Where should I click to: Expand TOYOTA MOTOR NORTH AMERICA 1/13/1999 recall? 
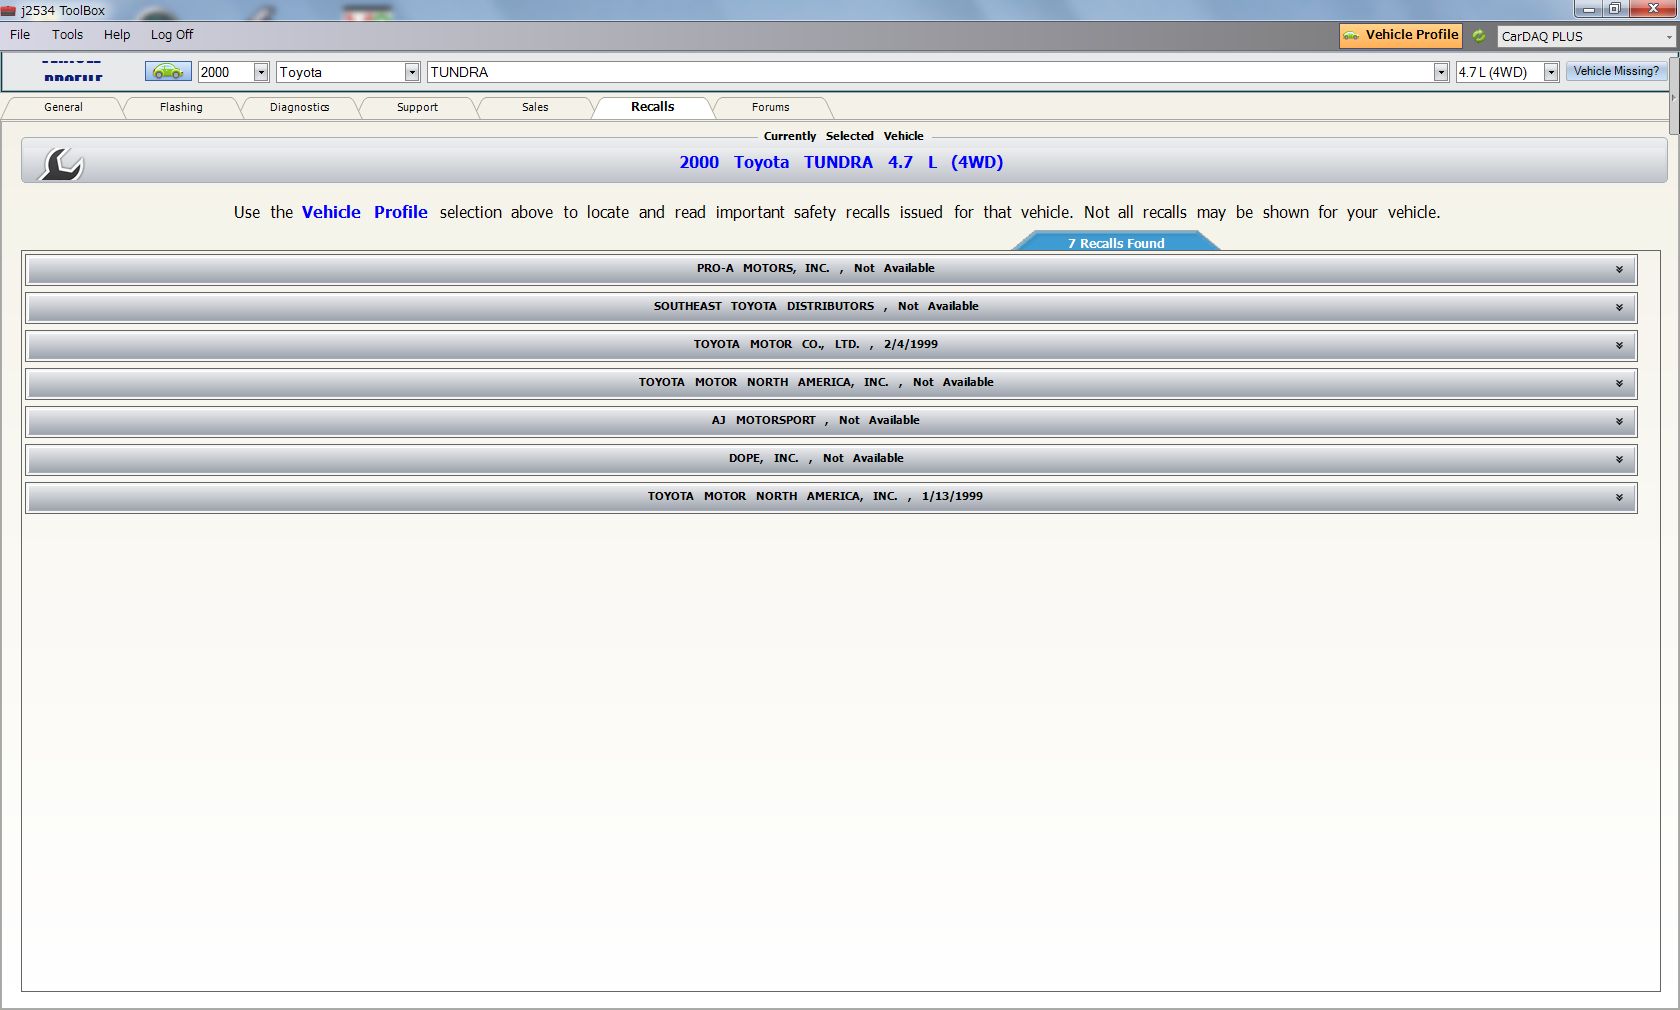pyautogui.click(x=831, y=497)
